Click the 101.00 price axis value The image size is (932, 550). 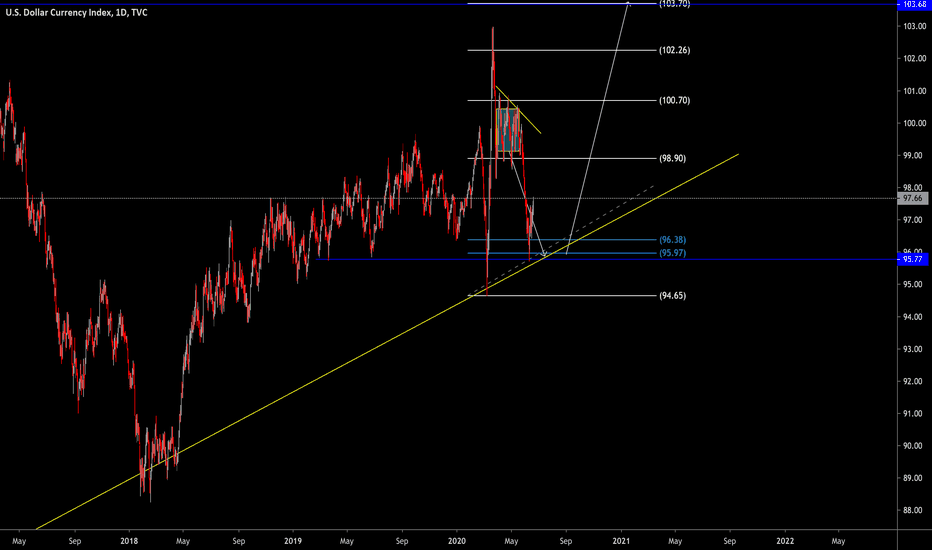click(x=914, y=91)
